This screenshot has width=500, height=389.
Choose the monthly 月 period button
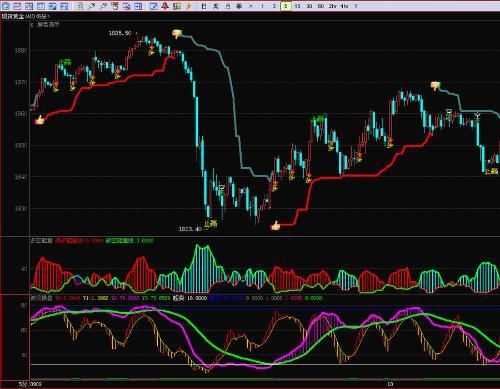(227, 6)
